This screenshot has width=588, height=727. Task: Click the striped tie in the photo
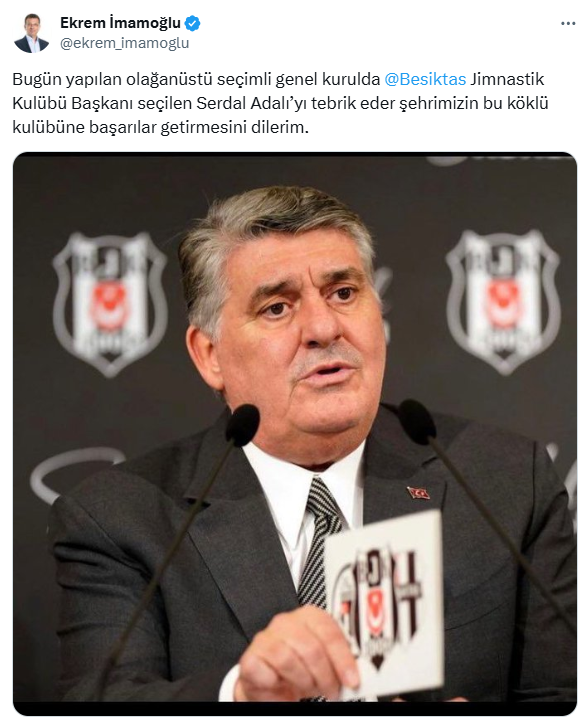click(321, 540)
